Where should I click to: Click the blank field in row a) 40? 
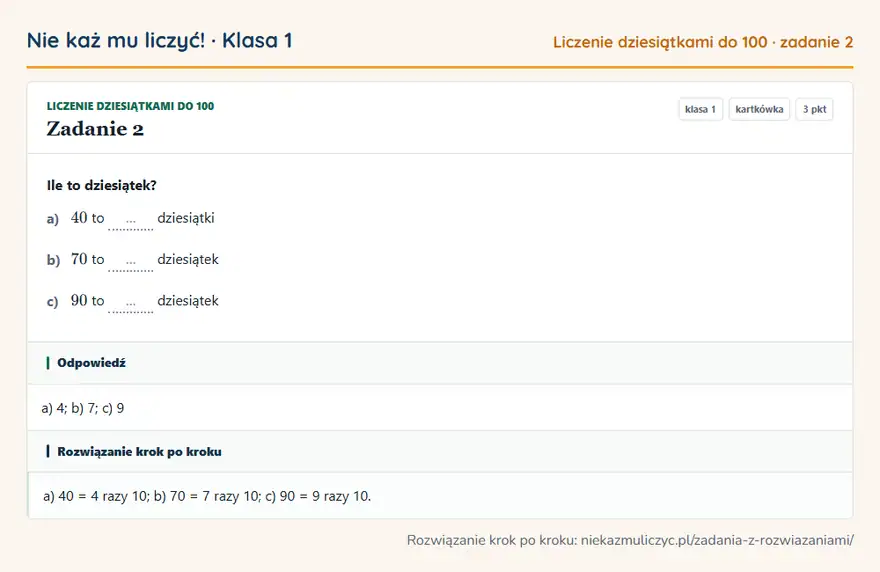coord(131,221)
